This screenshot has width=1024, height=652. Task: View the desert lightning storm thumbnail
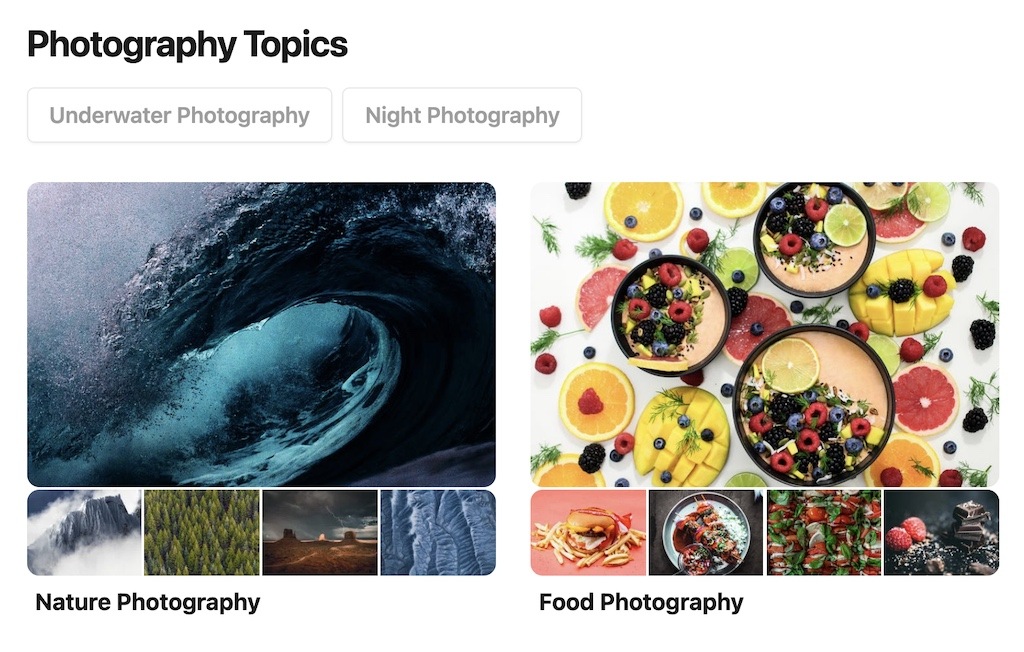[319, 532]
